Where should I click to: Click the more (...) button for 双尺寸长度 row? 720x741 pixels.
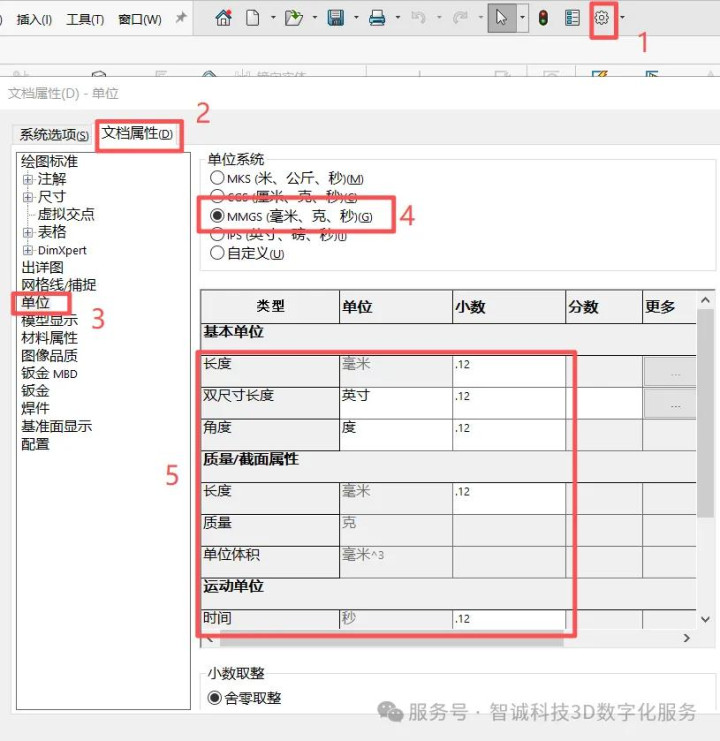tap(670, 404)
